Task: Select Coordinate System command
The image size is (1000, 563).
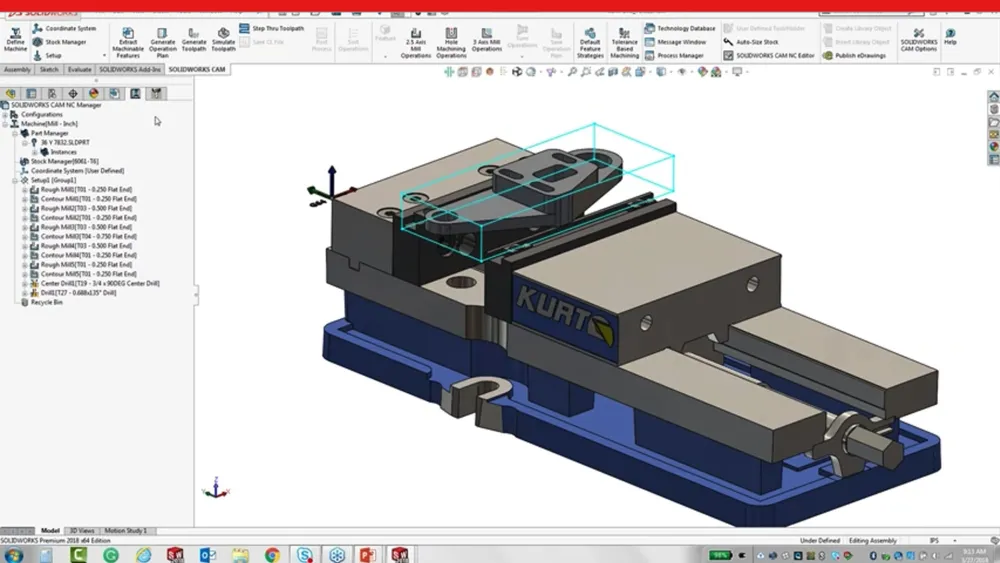Action: (64, 28)
